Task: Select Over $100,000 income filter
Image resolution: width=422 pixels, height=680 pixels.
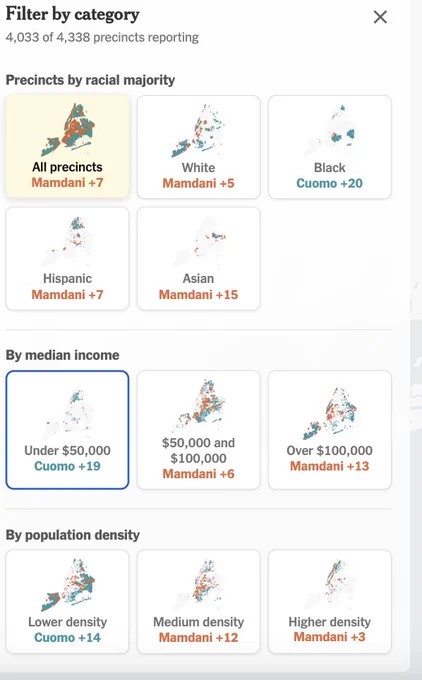Action: tap(330, 430)
